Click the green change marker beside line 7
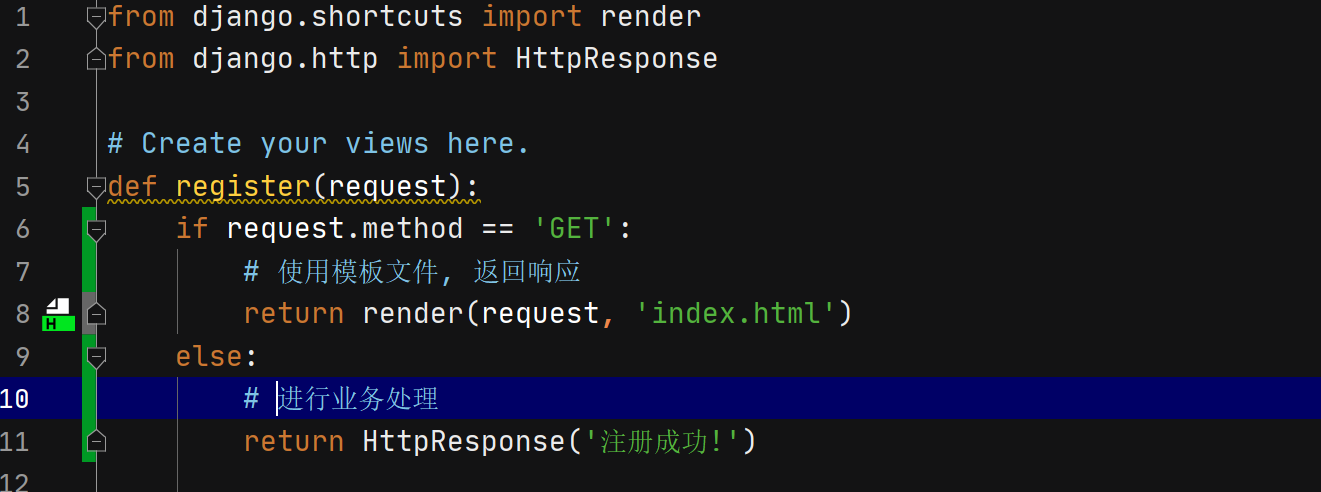Viewport: 1321px width, 492px height. click(x=89, y=271)
